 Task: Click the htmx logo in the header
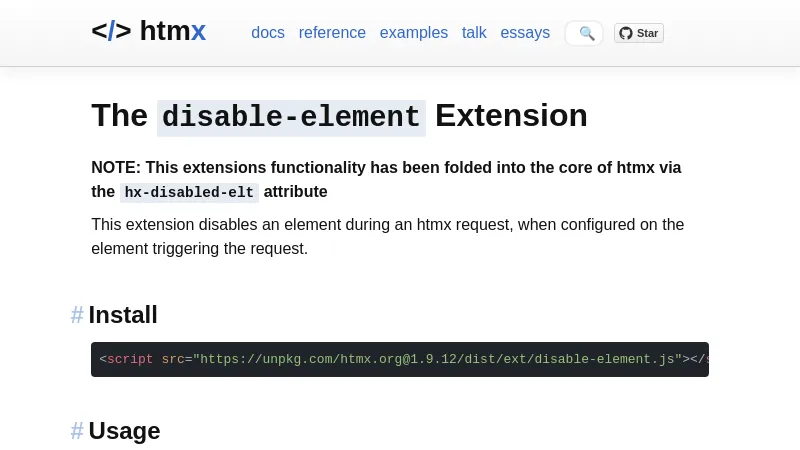(x=148, y=31)
